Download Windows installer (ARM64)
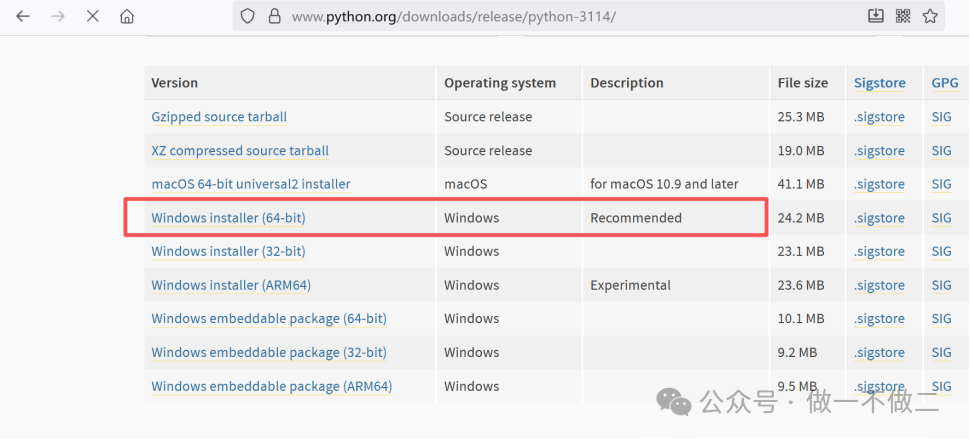970x440 pixels. click(x=231, y=285)
